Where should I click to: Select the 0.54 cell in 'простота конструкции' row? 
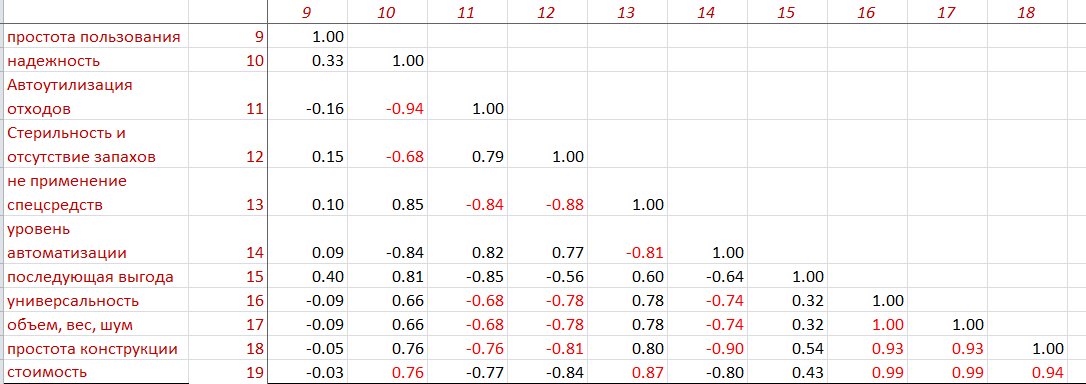[x=787, y=349]
